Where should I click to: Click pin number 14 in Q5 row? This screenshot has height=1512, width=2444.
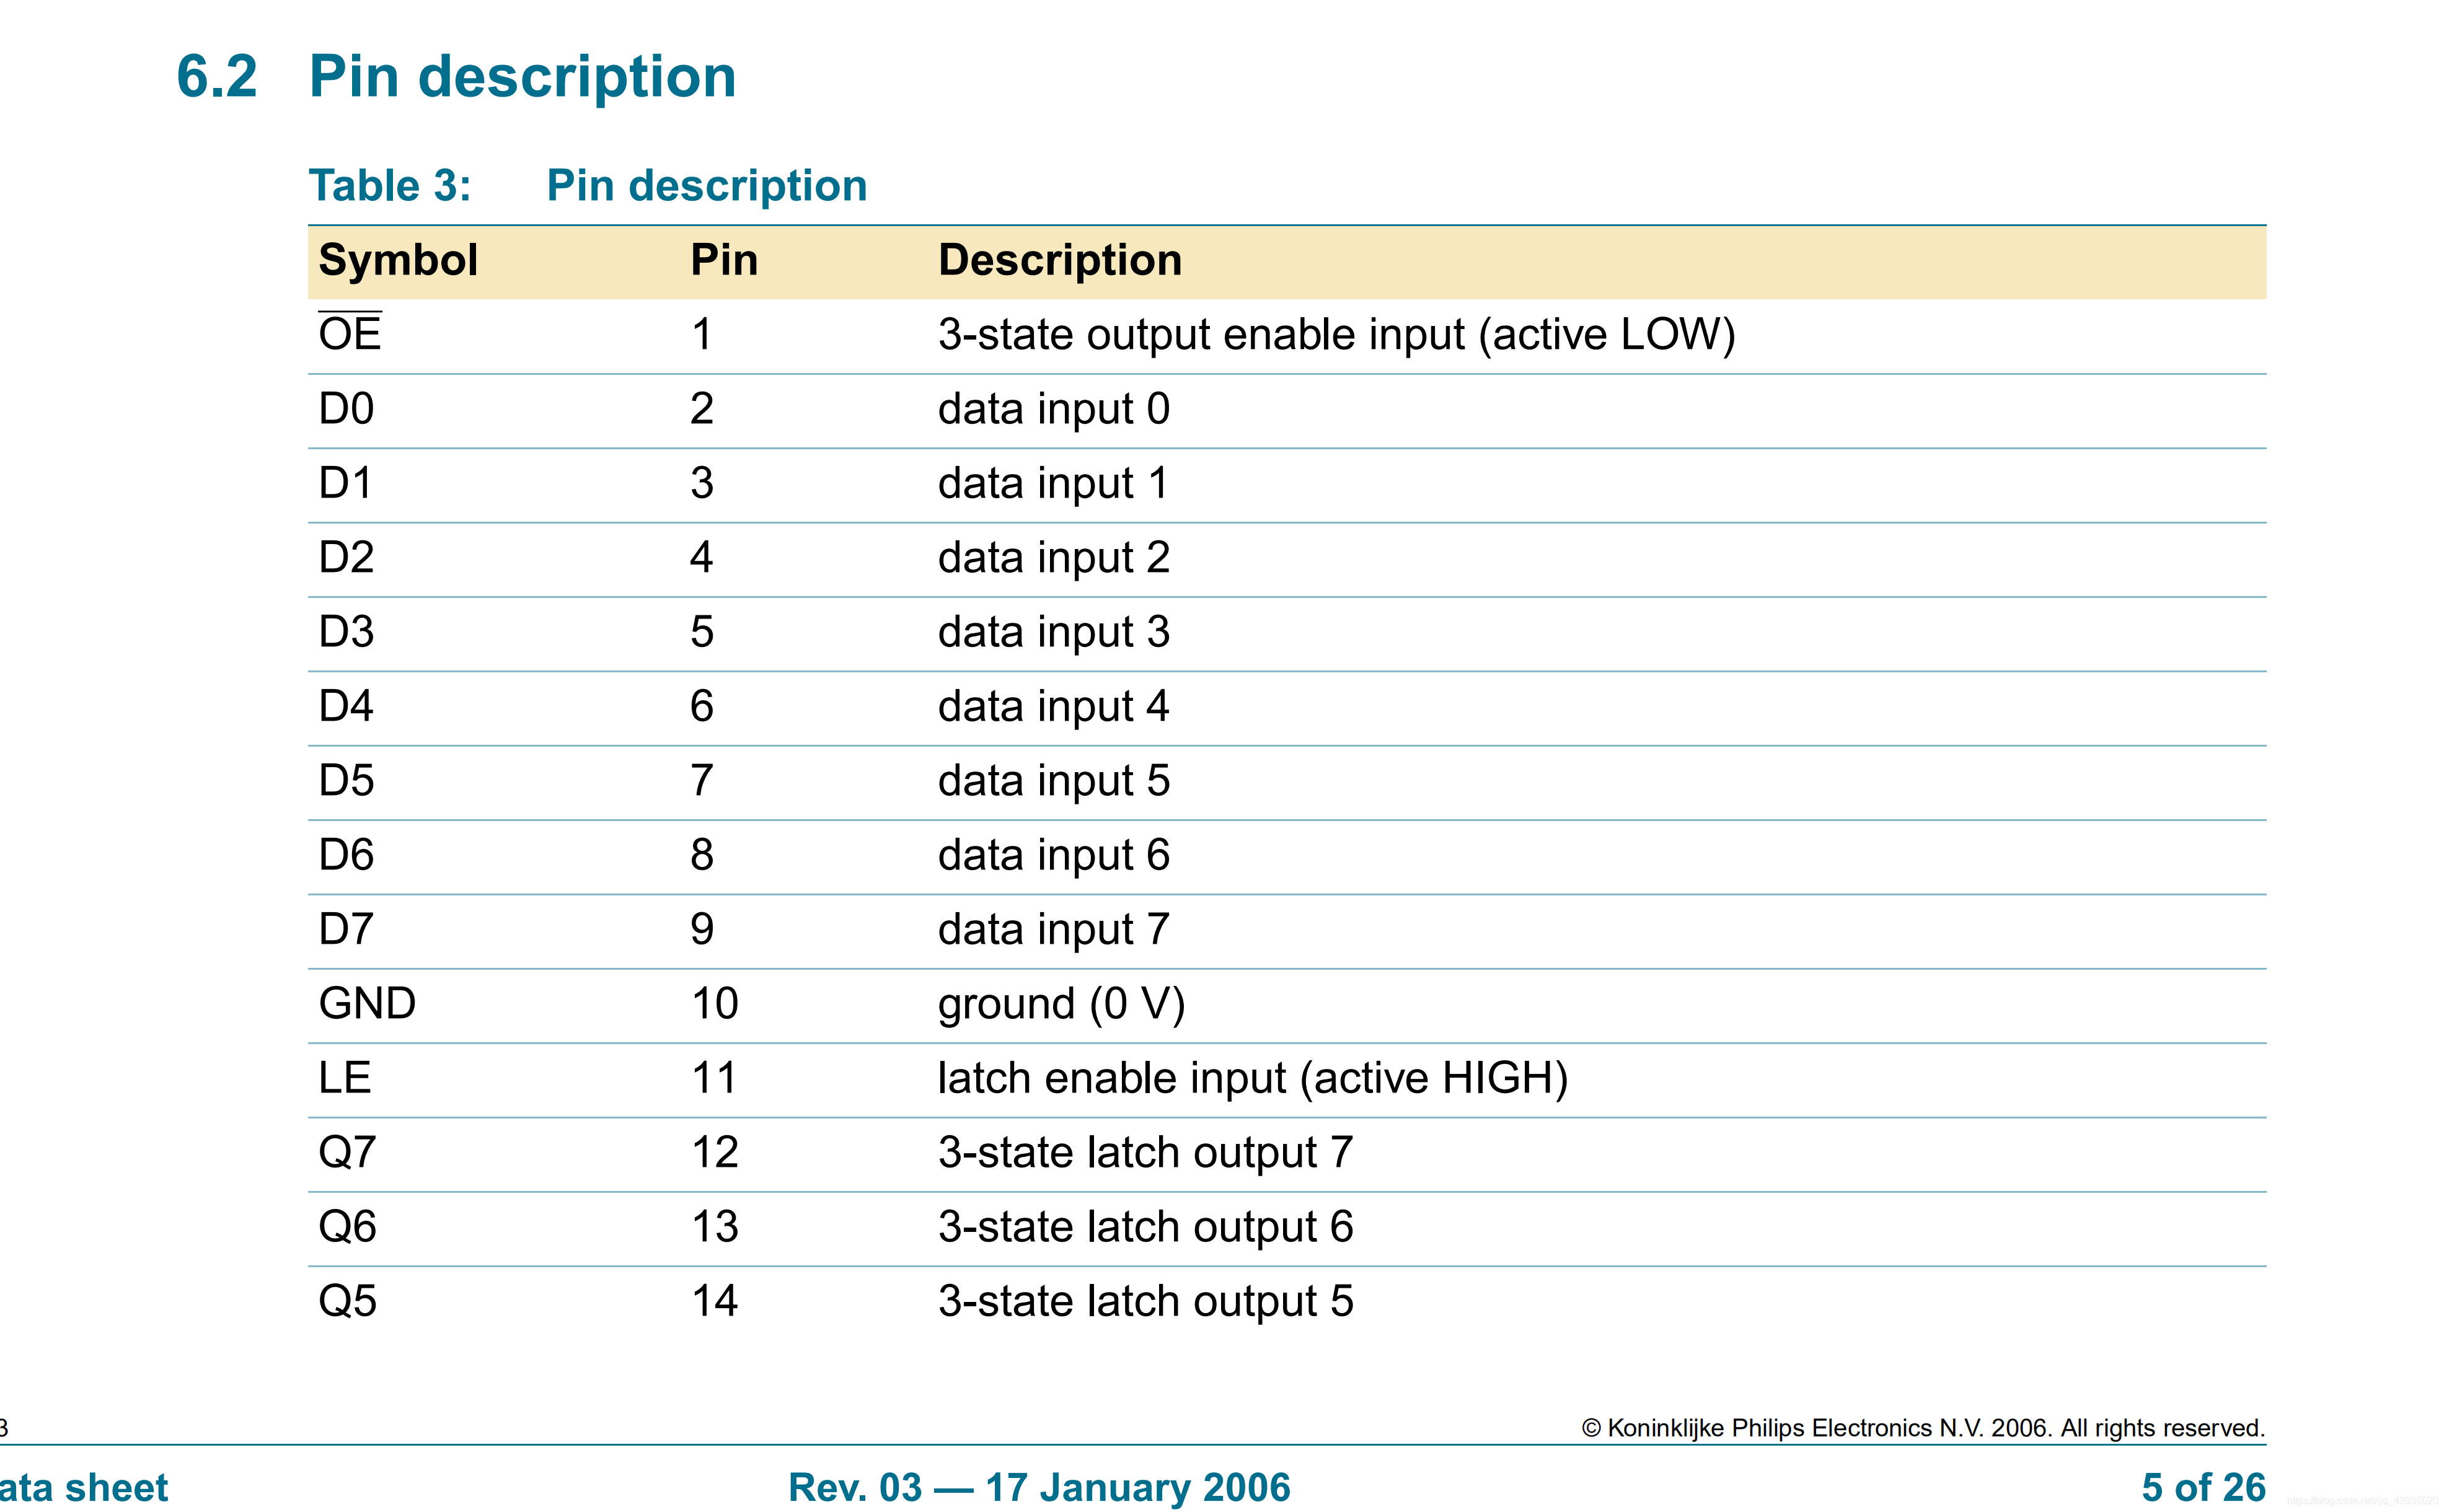tap(715, 1301)
